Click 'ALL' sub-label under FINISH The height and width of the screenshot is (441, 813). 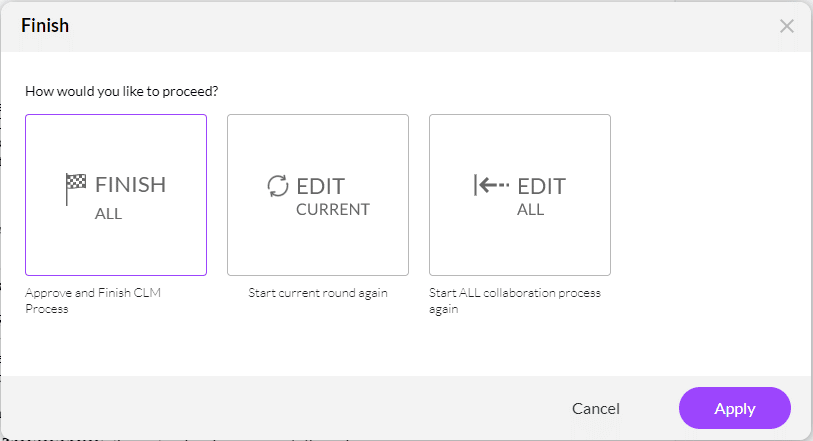click(108, 213)
